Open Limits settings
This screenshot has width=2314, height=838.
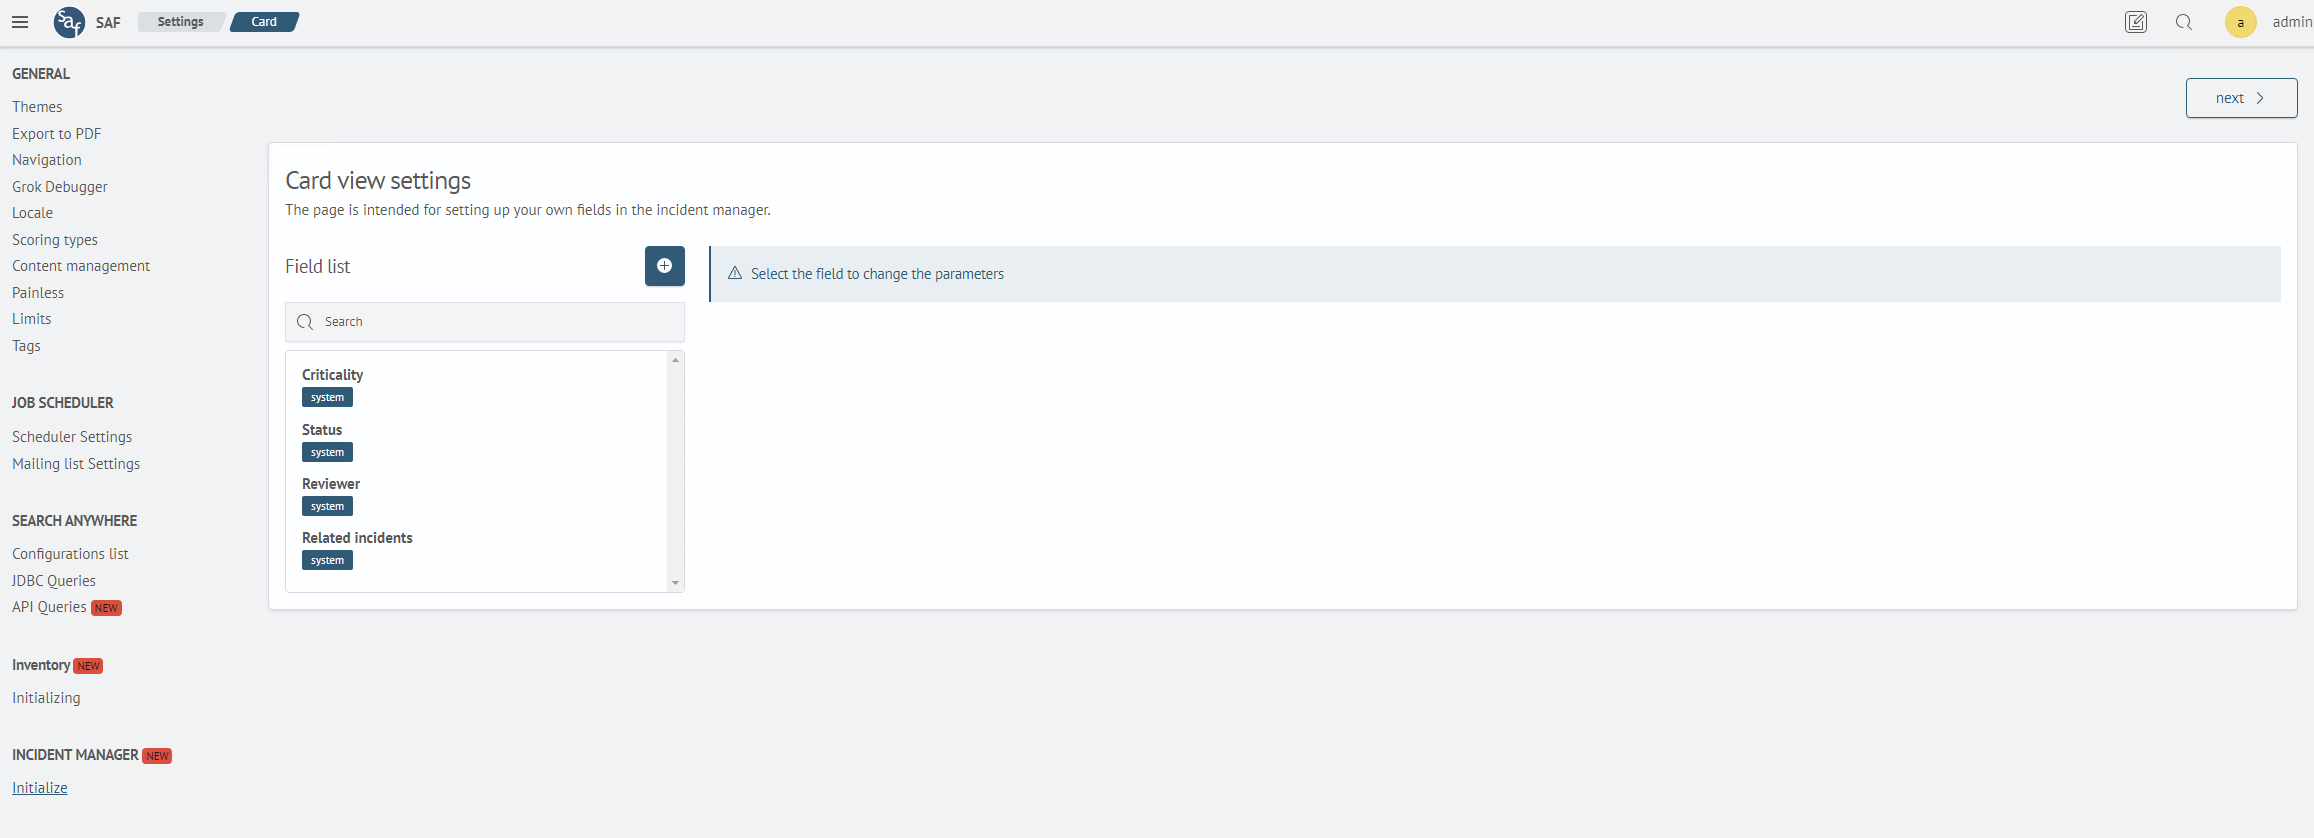(x=32, y=319)
